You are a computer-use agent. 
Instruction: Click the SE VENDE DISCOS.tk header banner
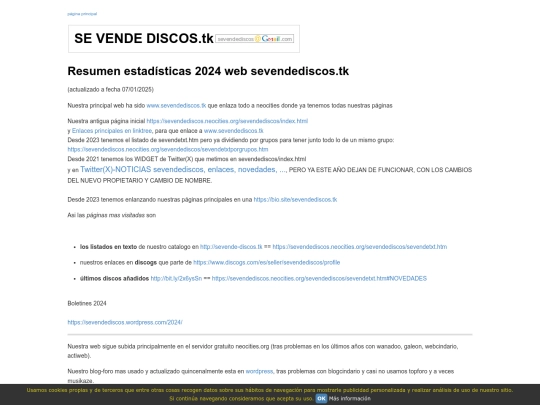click(184, 39)
